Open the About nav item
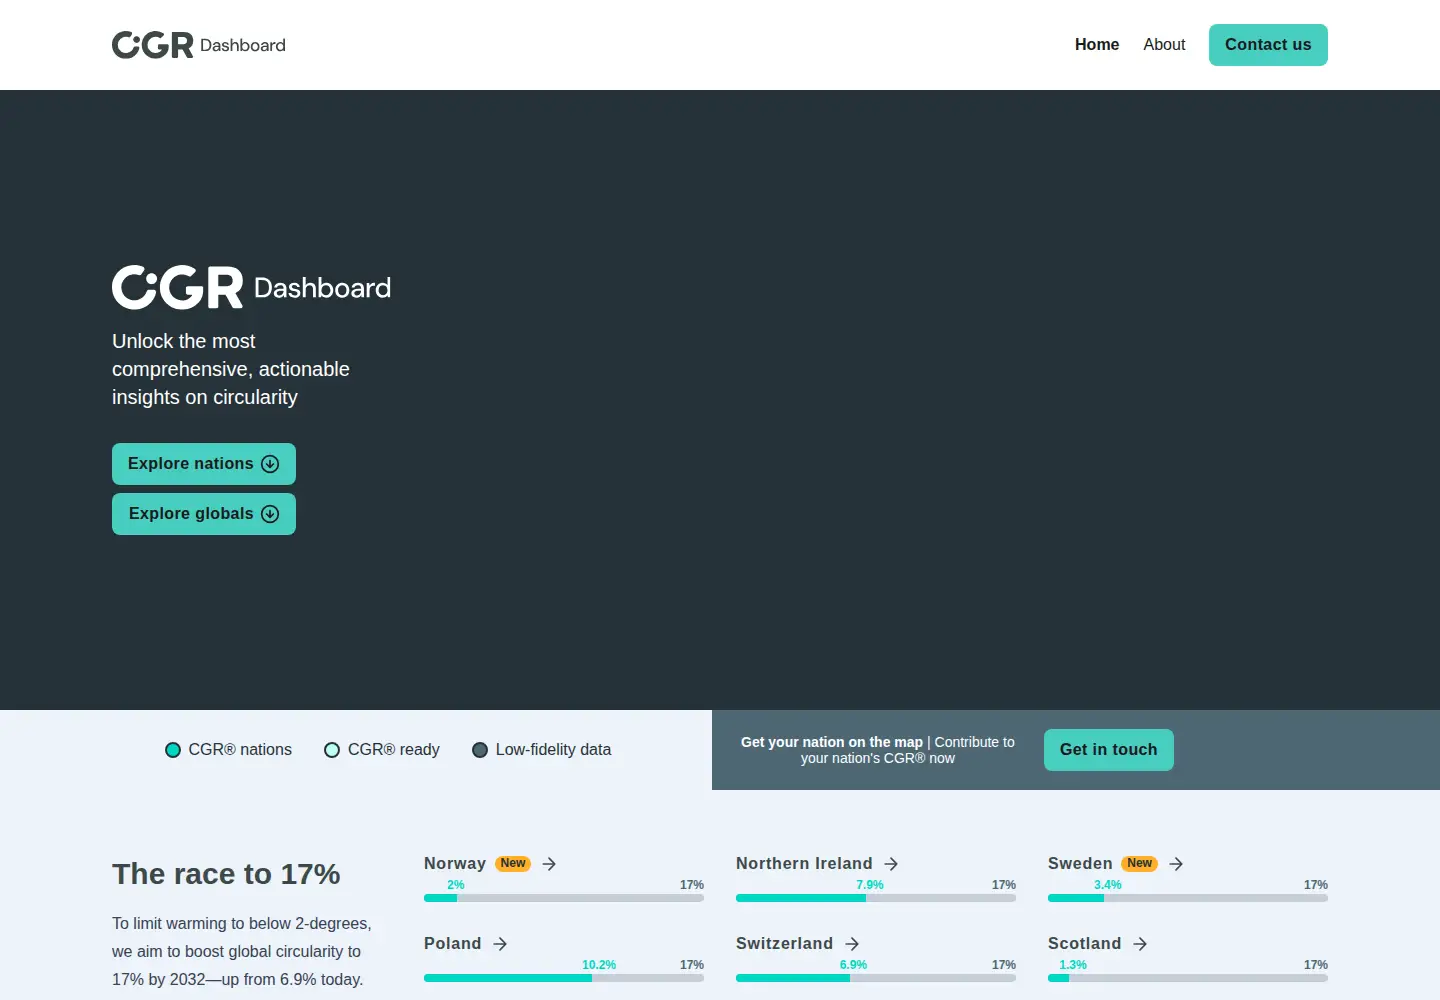The width and height of the screenshot is (1440, 1000). 1164,45
